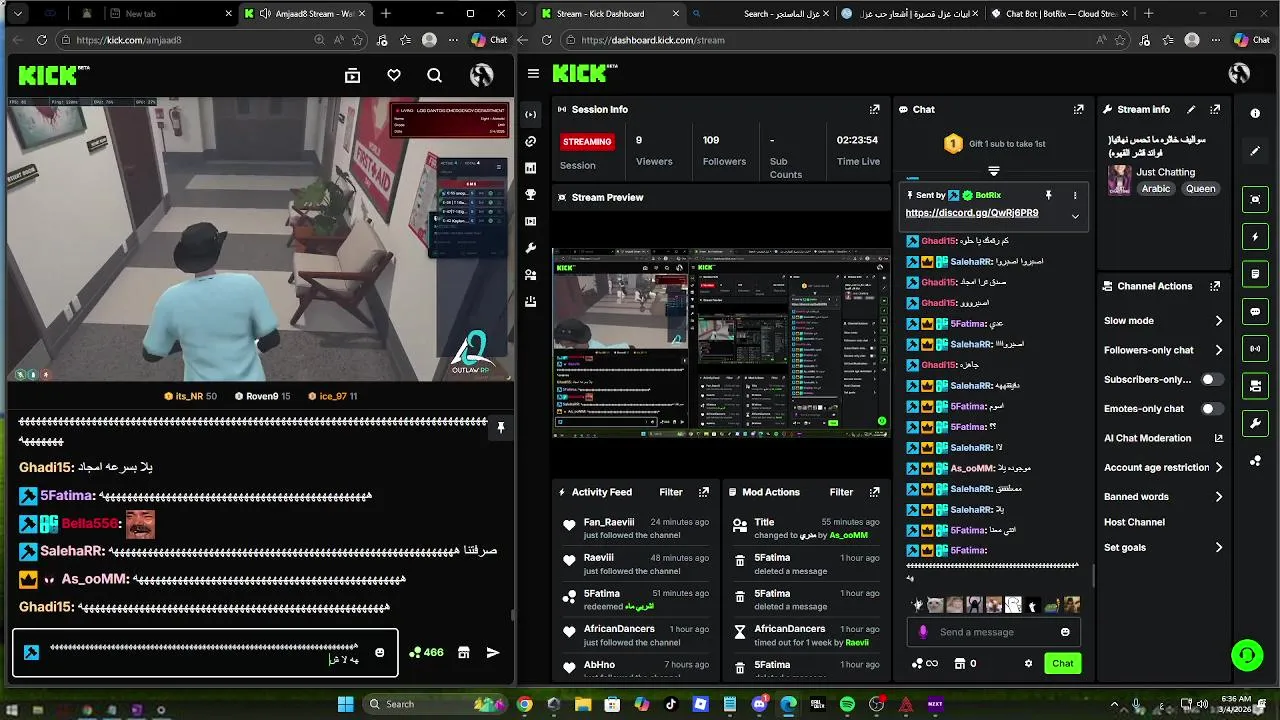Open the analytics bar chart sidebar icon
The image size is (1280, 720).
530,168
